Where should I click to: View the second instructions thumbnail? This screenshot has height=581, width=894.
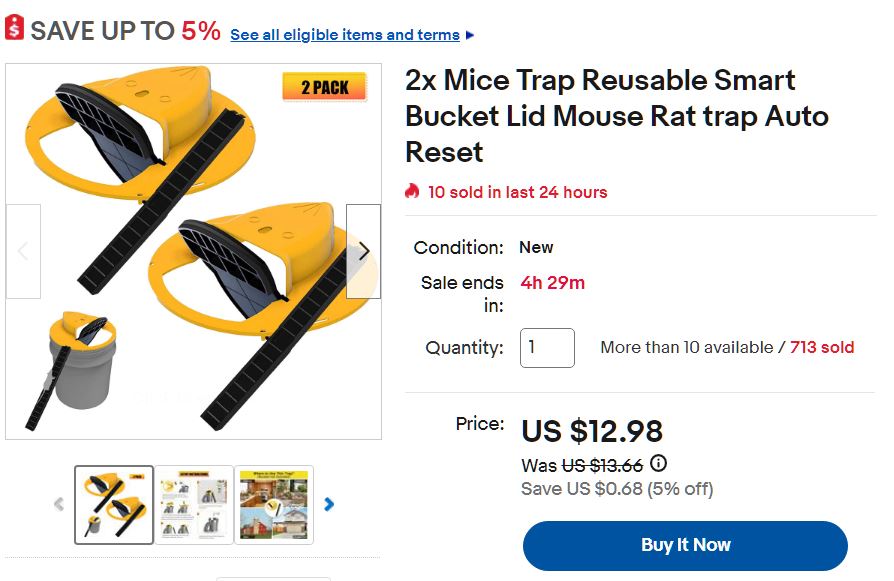pos(194,504)
